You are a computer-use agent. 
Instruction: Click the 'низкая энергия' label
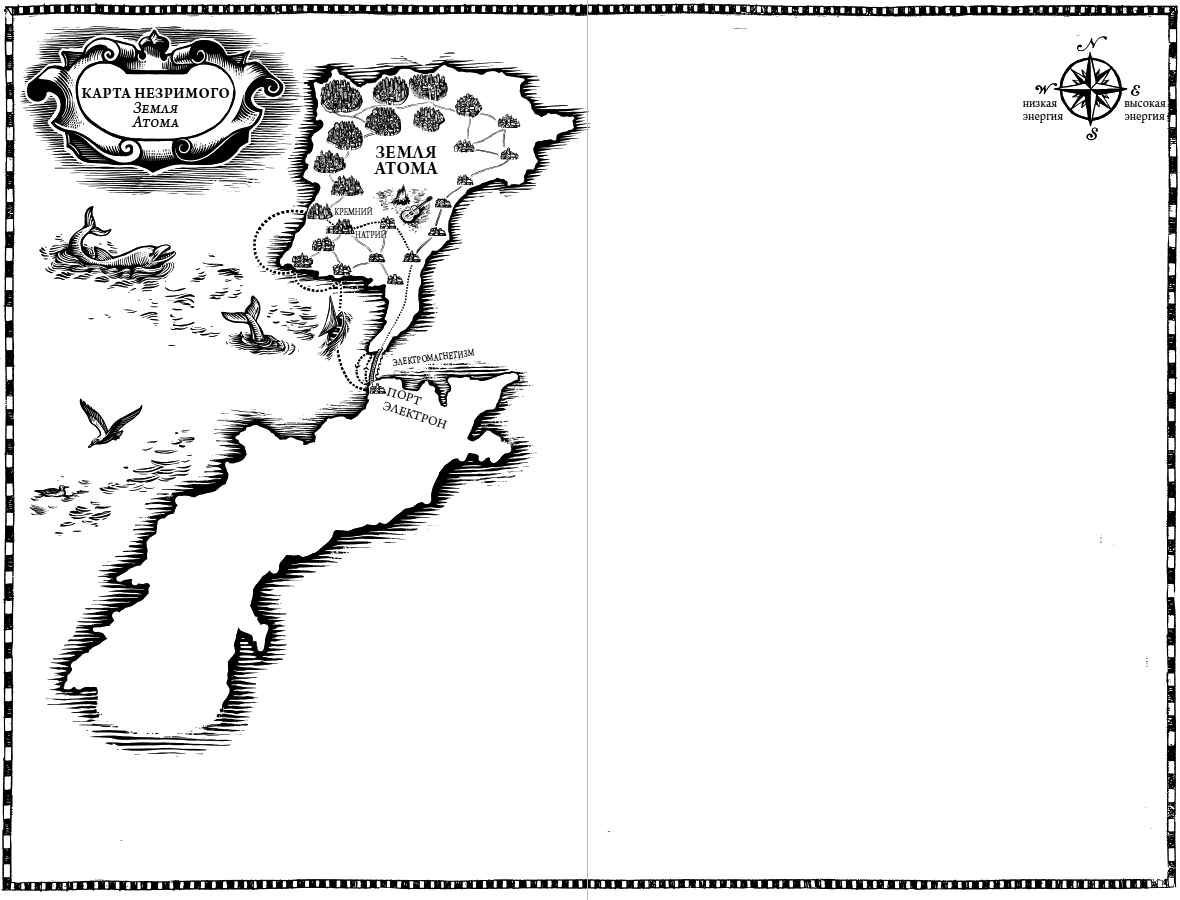click(1042, 110)
